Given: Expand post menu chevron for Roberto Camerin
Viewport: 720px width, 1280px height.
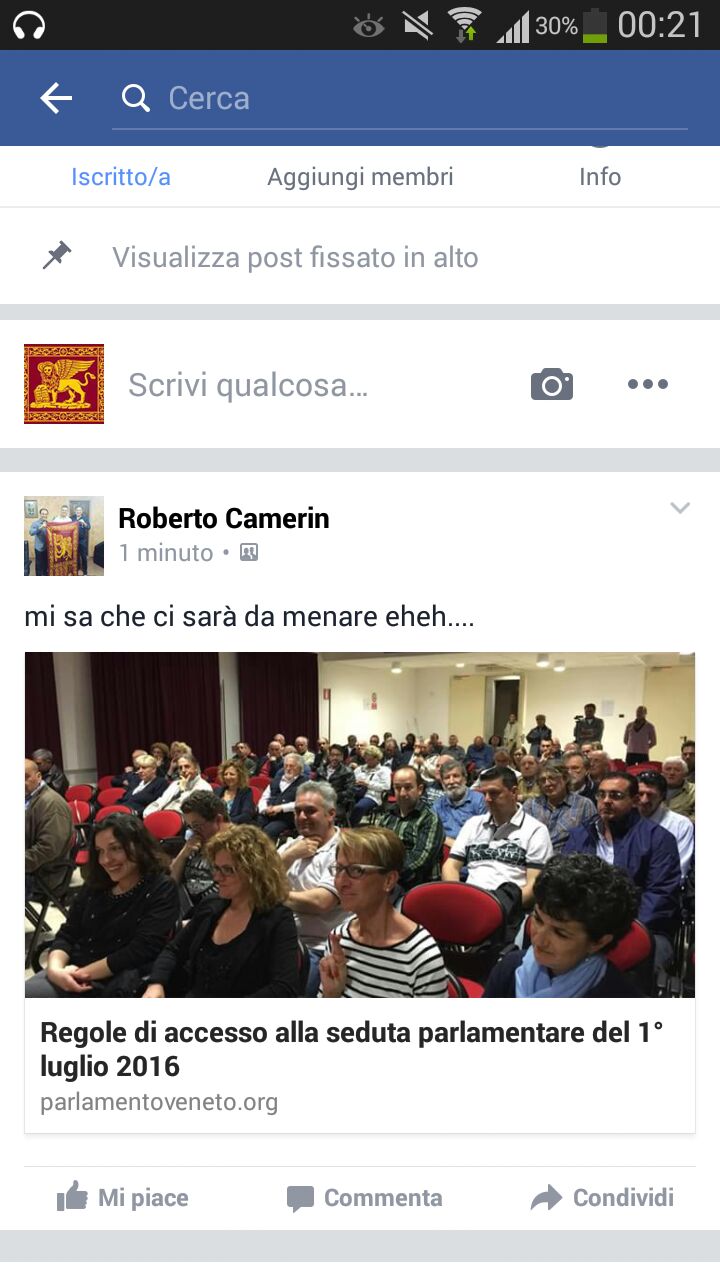Looking at the screenshot, I should click(680, 508).
